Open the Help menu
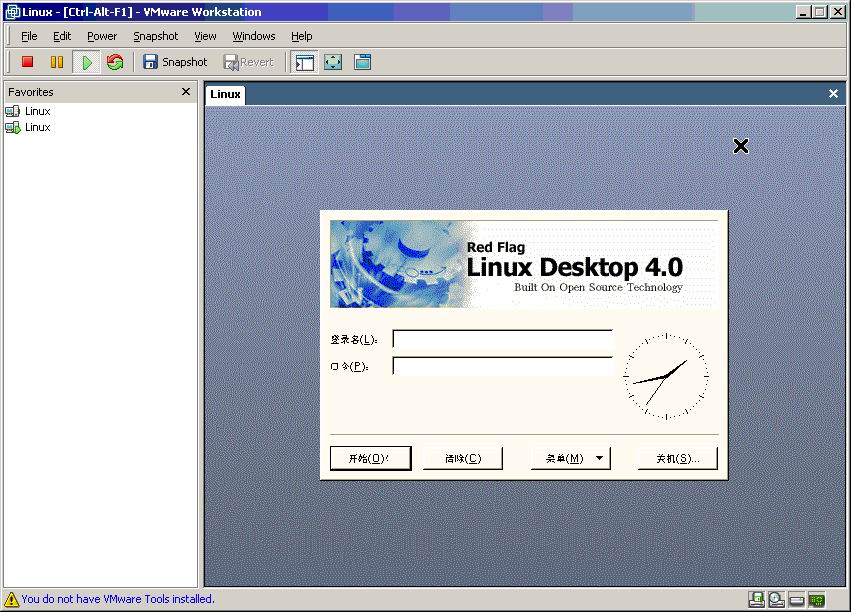Screen dimensions: 851x612 pos(302,36)
